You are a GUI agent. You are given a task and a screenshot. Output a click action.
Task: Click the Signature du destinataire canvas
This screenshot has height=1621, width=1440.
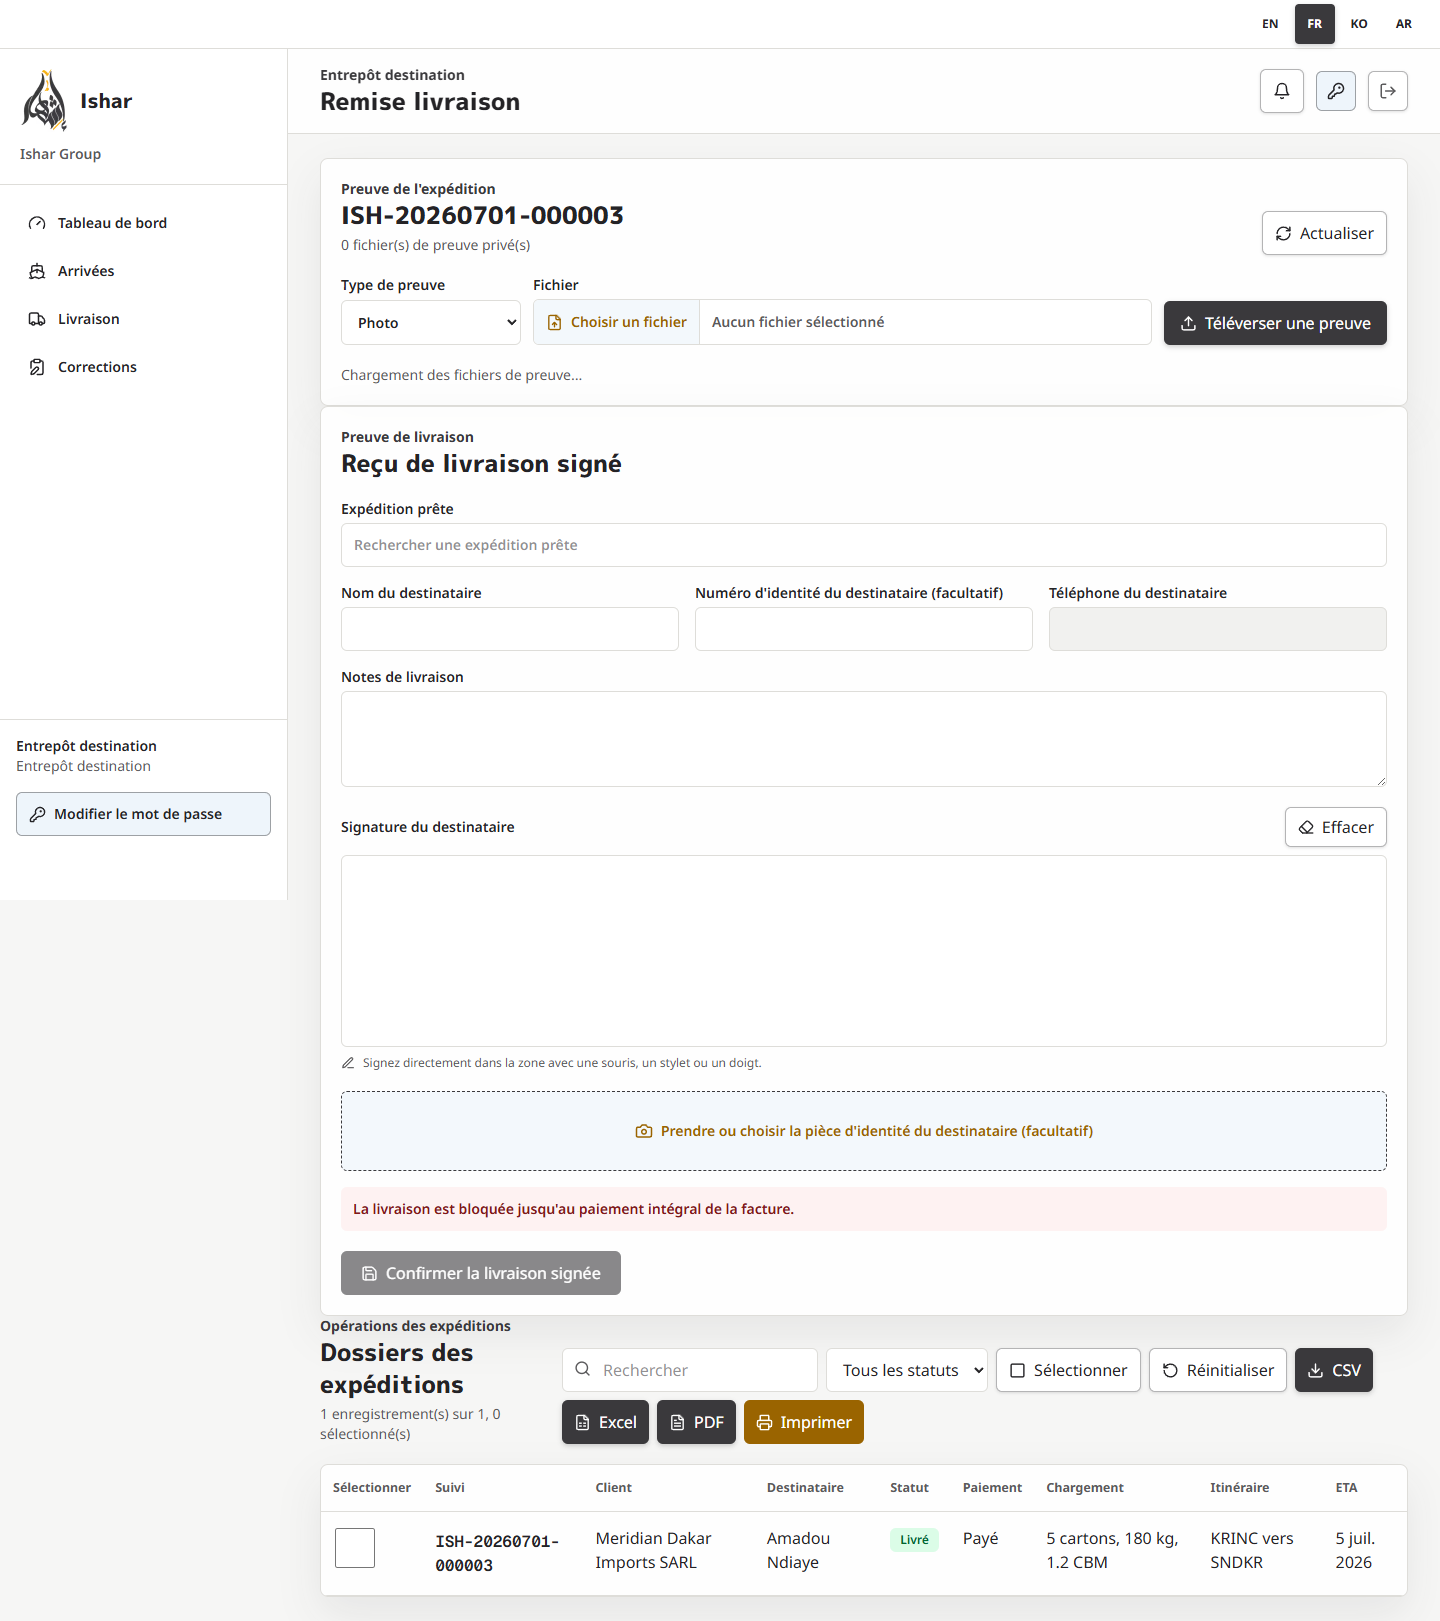pos(864,951)
